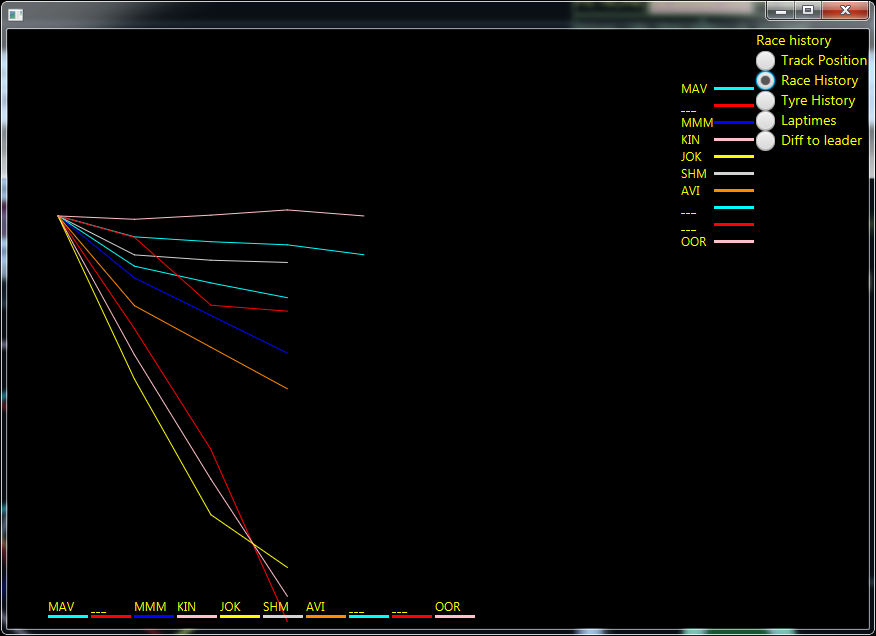The height and width of the screenshot is (636, 876).
Task: Click the window icon in the title bar
Action: pos(16,15)
